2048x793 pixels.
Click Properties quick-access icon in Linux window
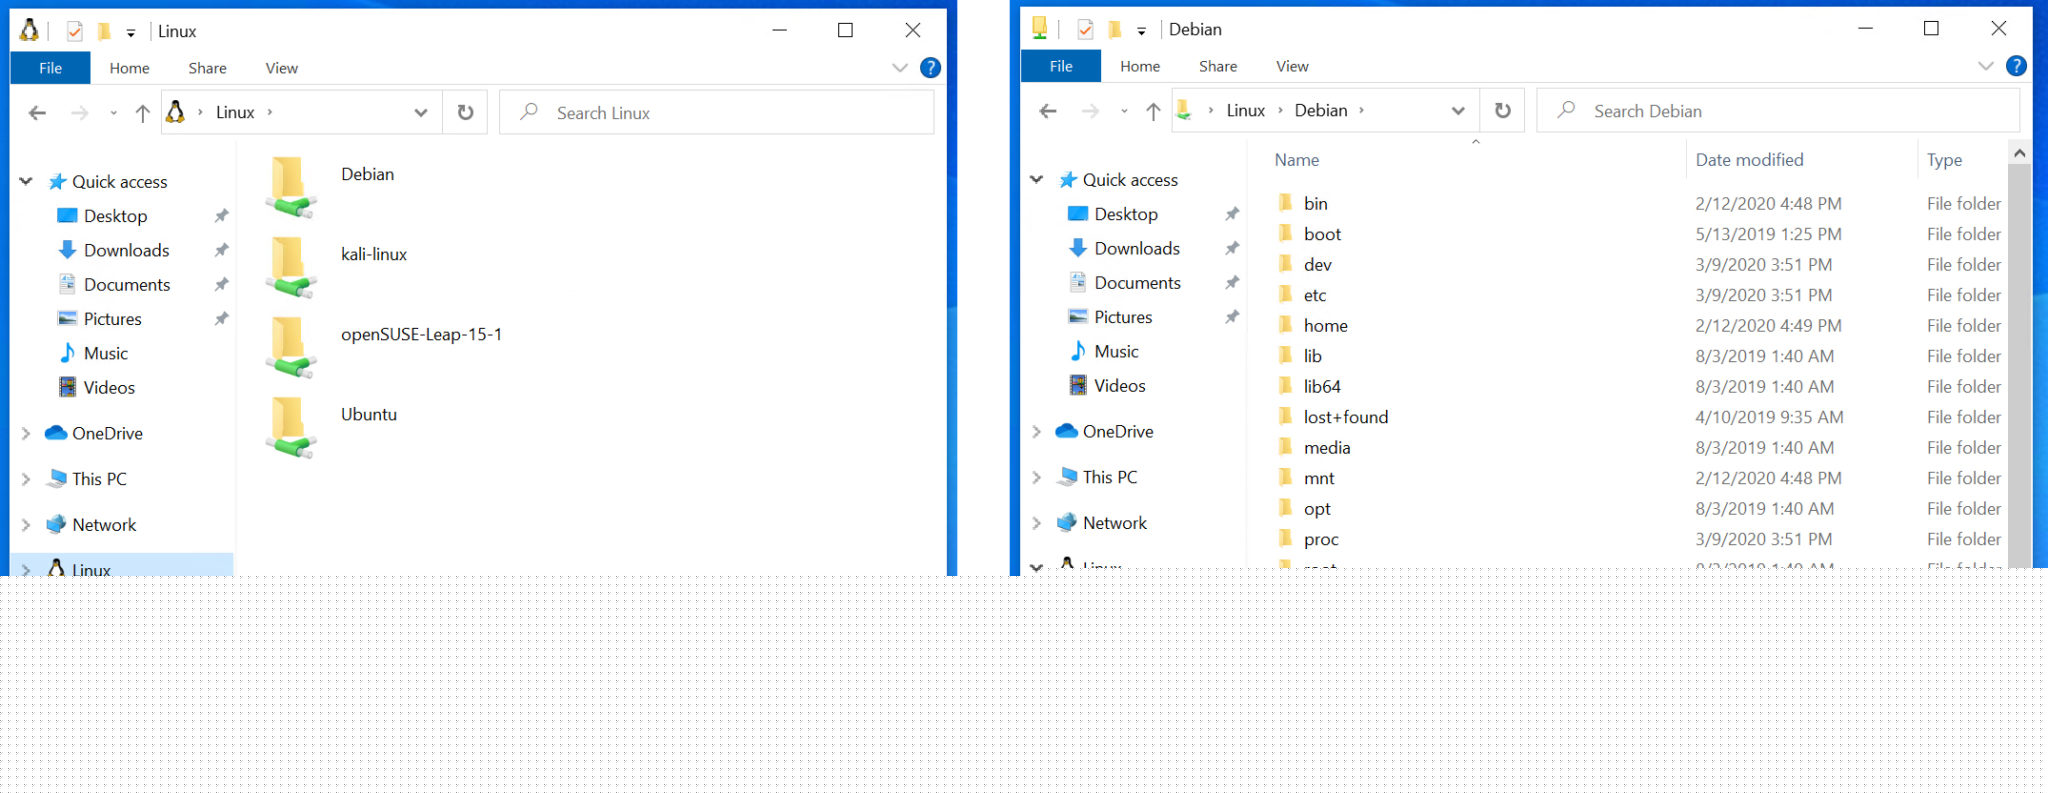click(x=75, y=32)
